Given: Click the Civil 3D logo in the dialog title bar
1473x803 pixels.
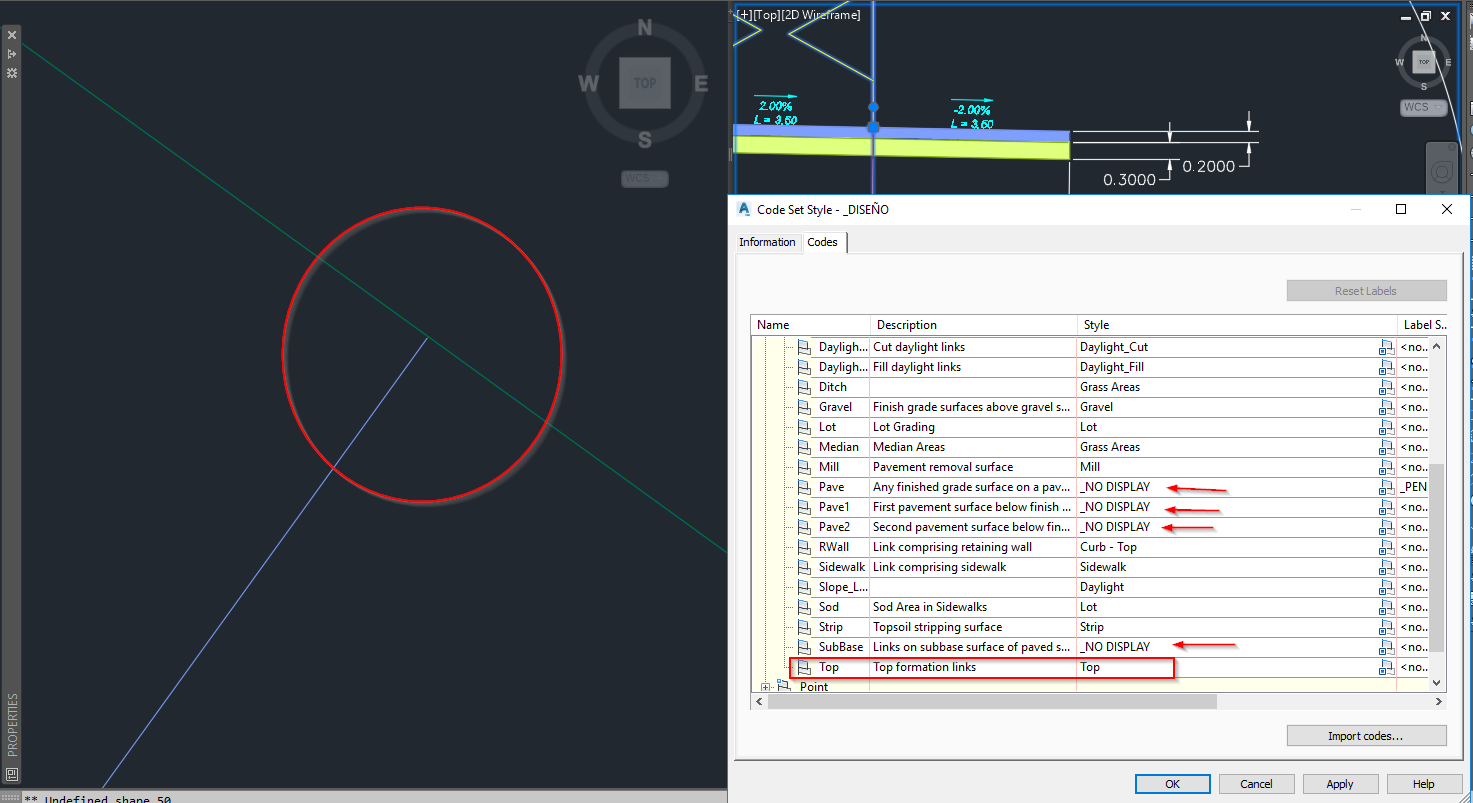Looking at the screenshot, I should [742, 209].
